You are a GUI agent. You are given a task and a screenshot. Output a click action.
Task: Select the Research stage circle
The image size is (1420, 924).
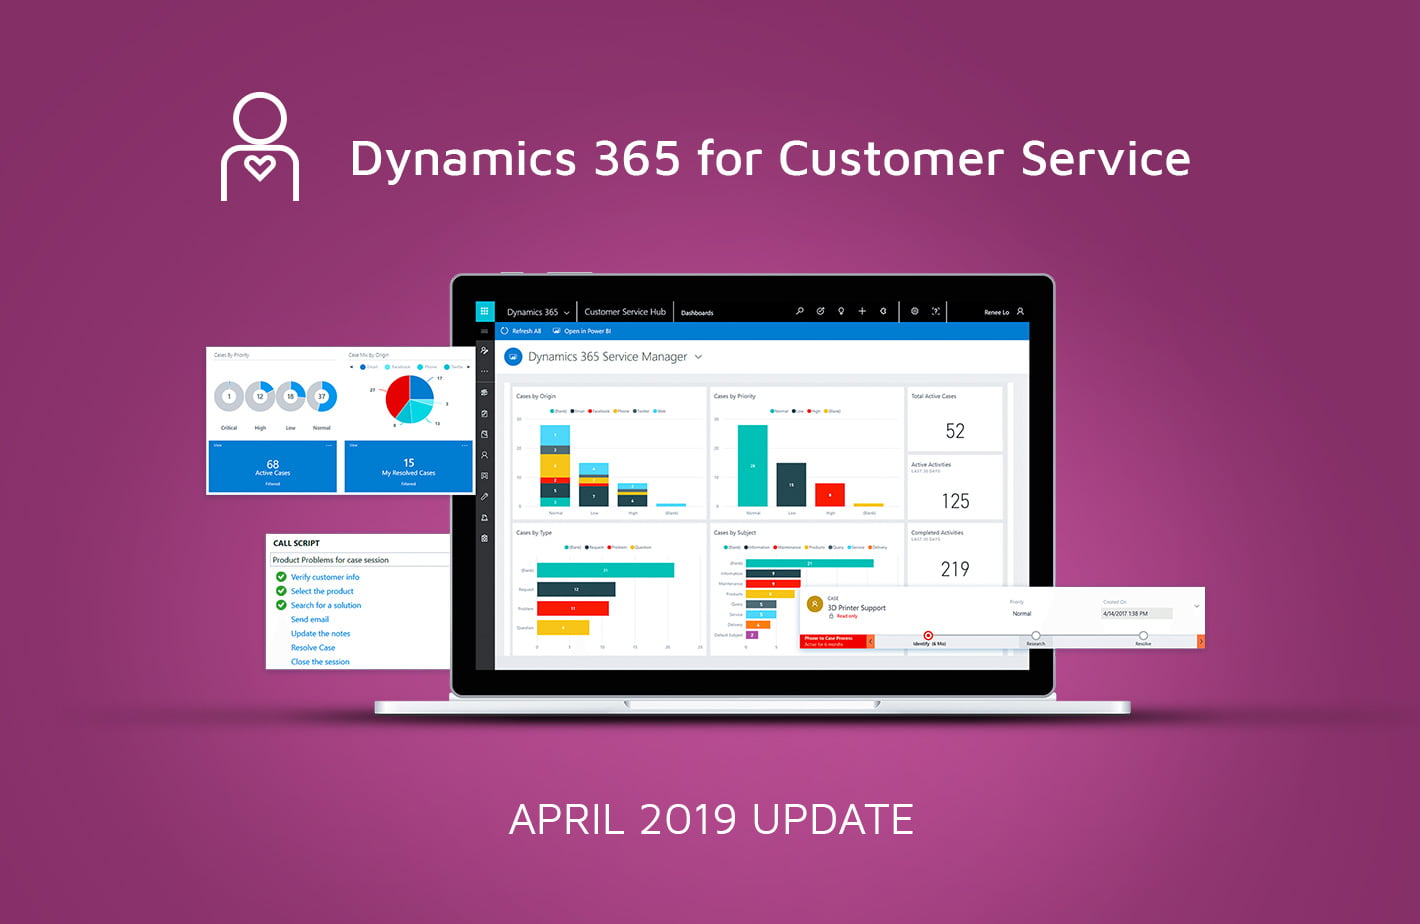pos(1036,635)
